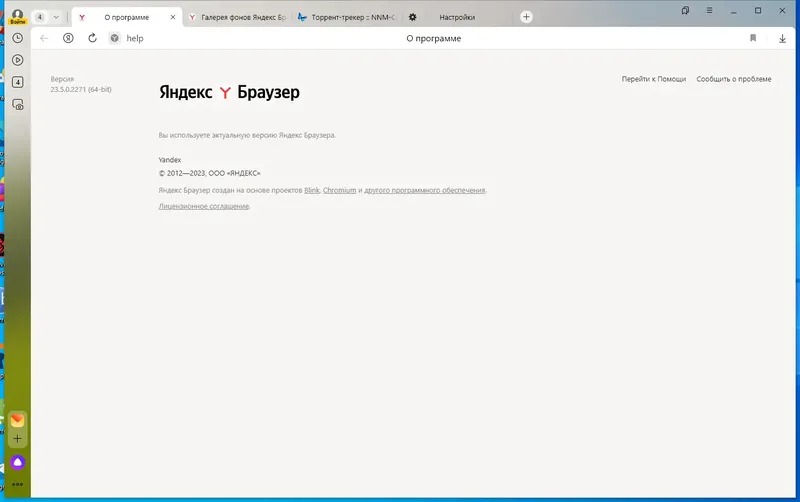Switch to the О программе tab

(x=127, y=17)
